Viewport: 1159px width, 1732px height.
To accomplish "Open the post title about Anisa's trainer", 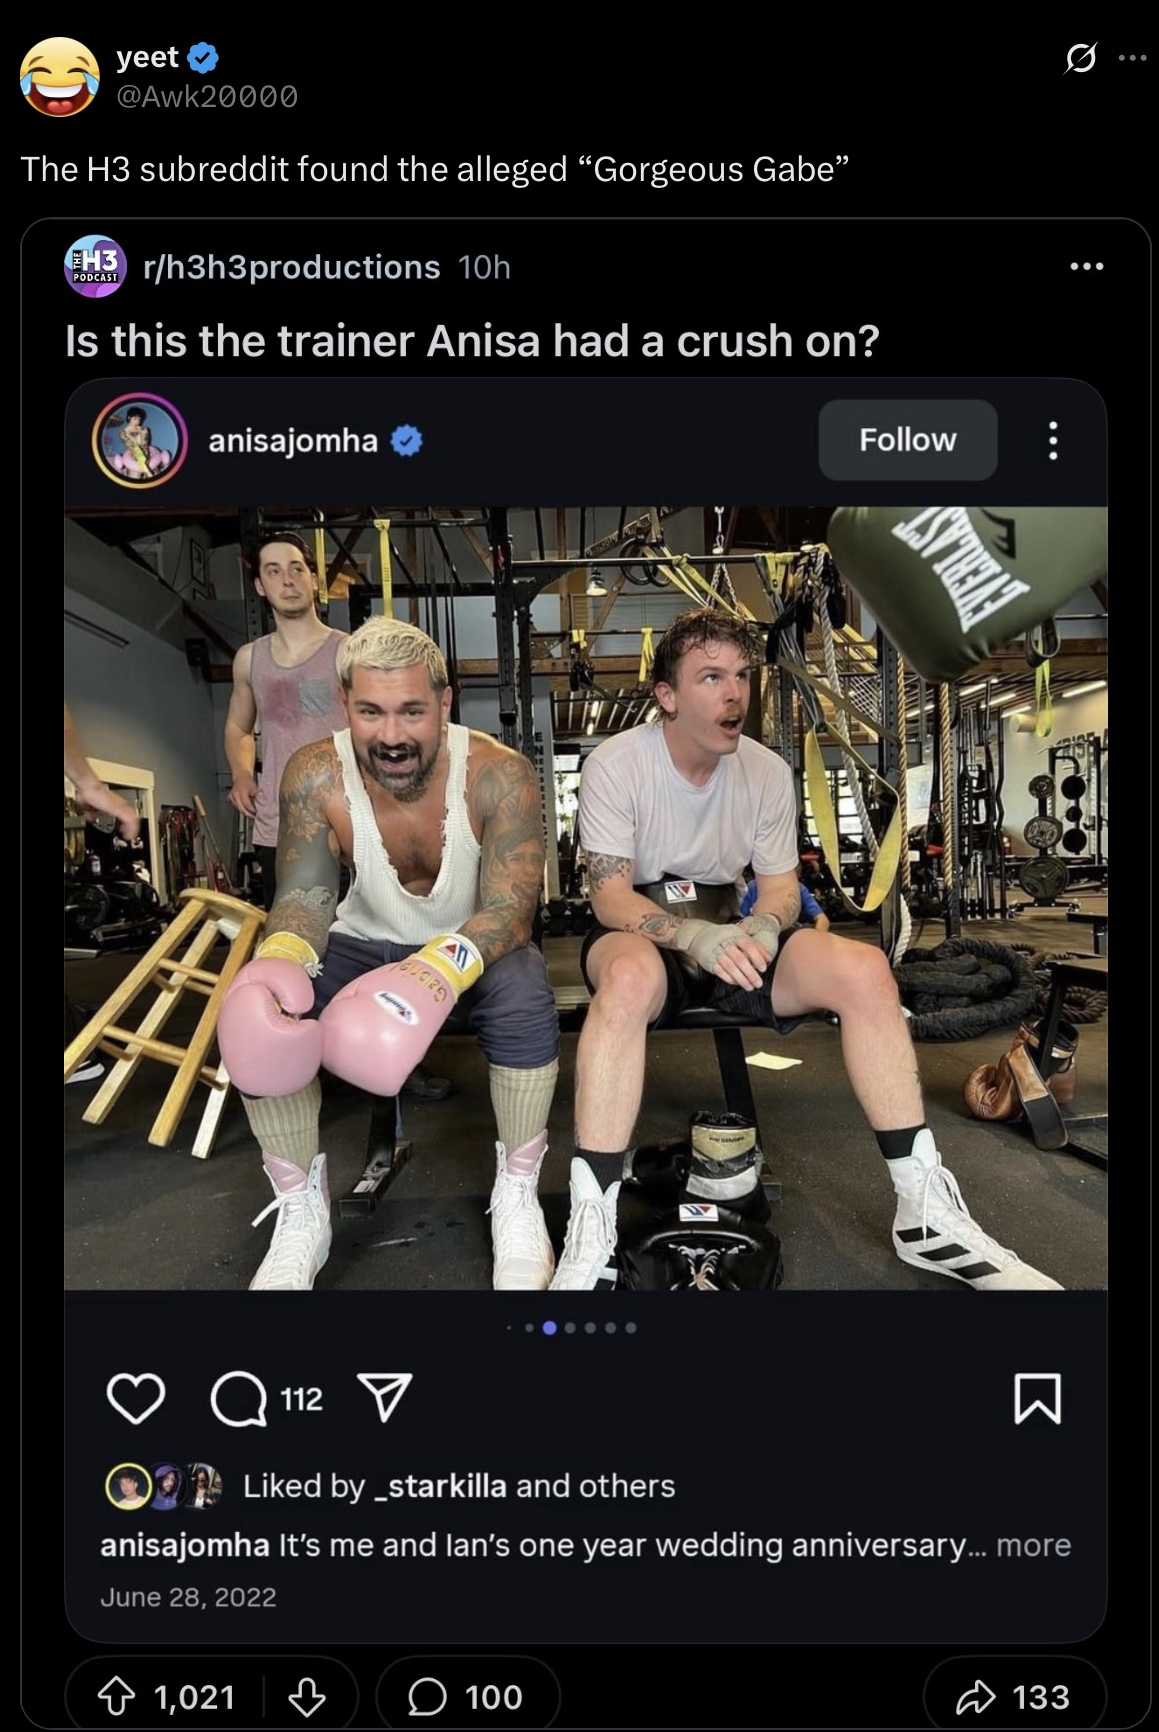I will coord(472,341).
